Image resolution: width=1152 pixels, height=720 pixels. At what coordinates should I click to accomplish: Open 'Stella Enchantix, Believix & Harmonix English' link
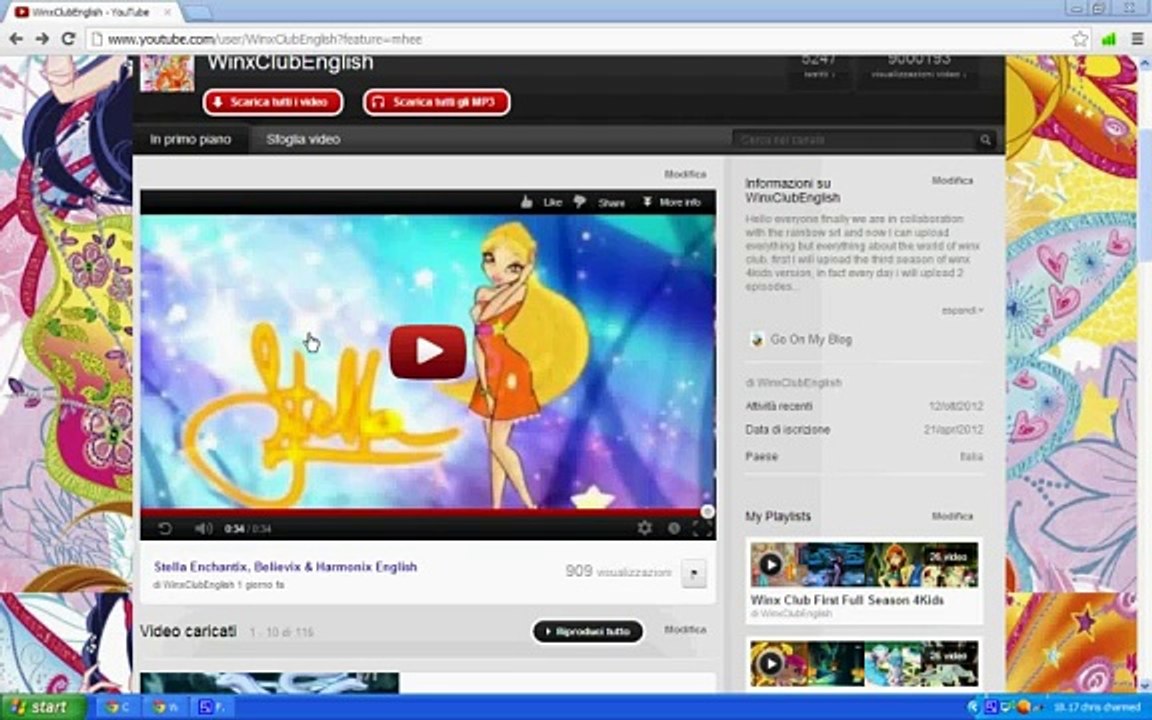pos(285,566)
